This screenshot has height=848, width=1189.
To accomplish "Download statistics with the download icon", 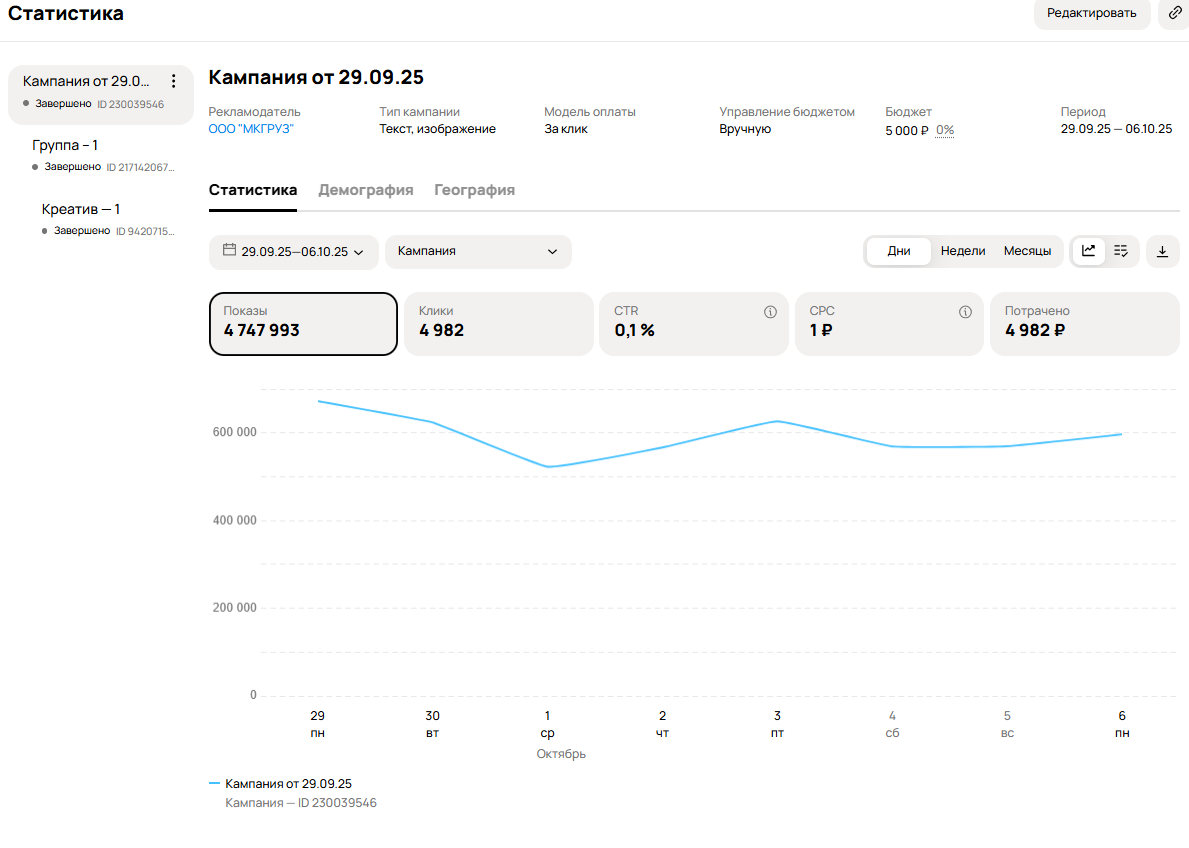I will pos(1162,252).
